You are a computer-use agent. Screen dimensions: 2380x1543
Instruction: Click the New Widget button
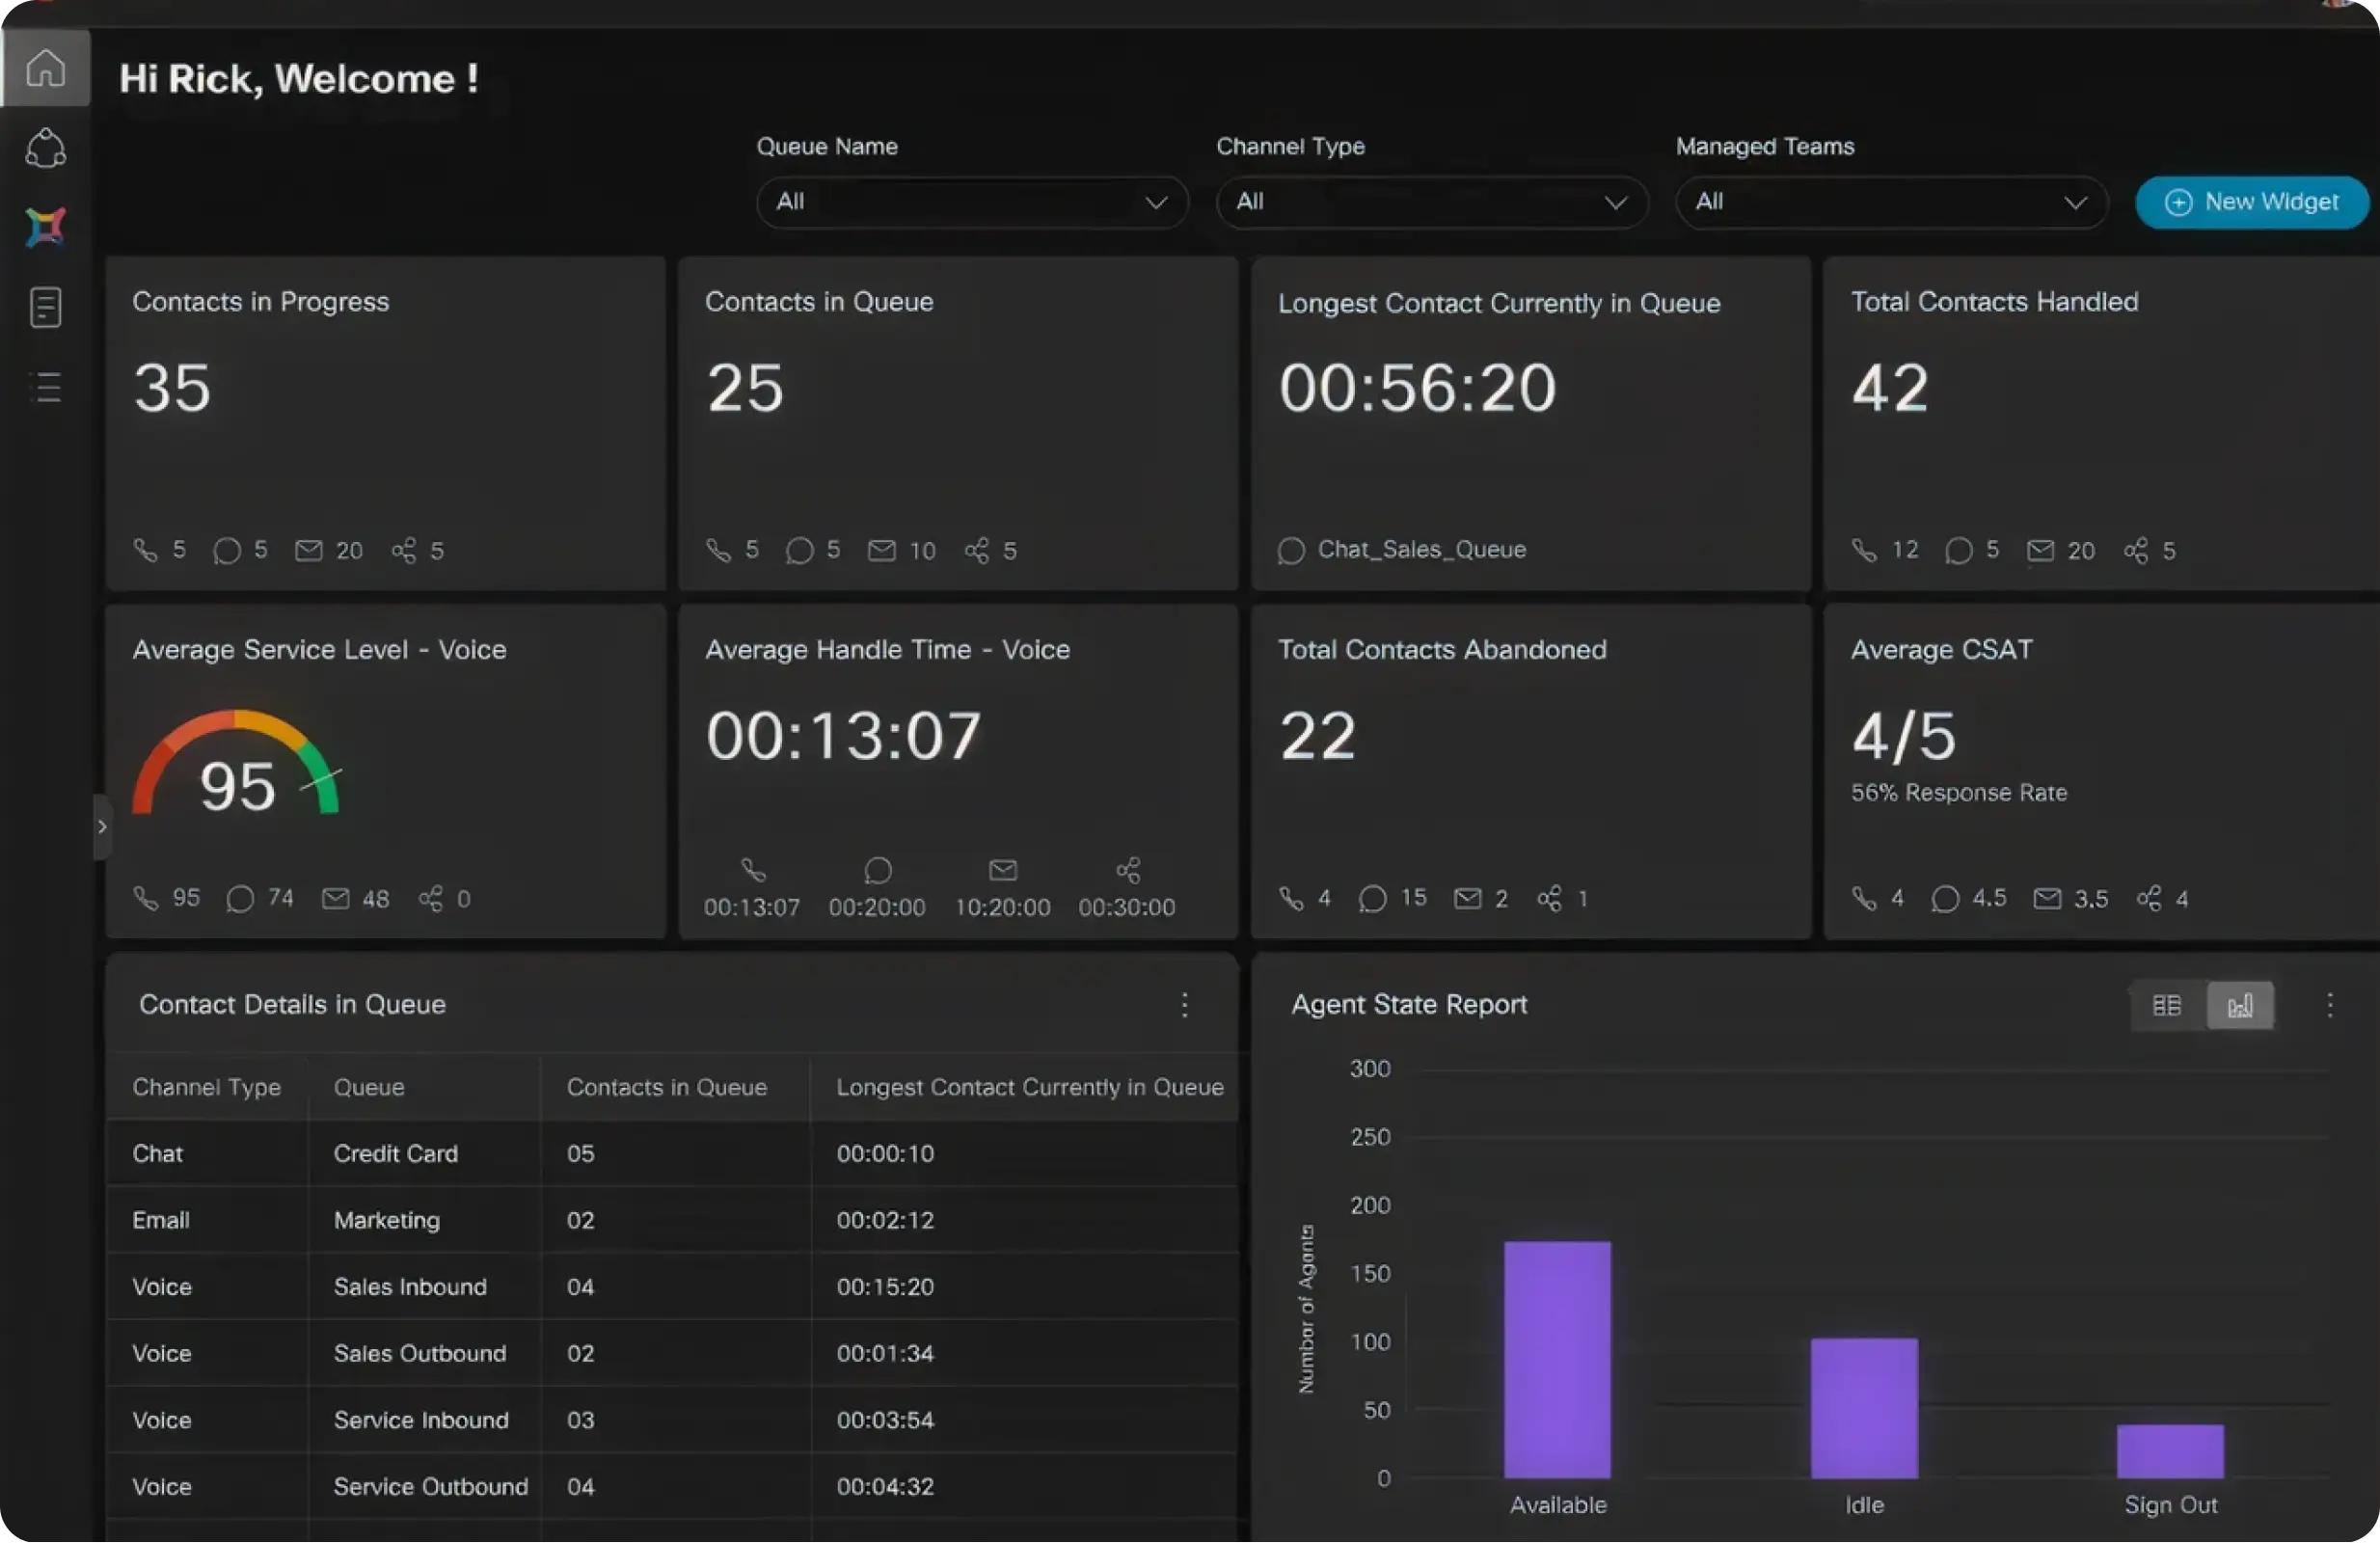point(2251,202)
